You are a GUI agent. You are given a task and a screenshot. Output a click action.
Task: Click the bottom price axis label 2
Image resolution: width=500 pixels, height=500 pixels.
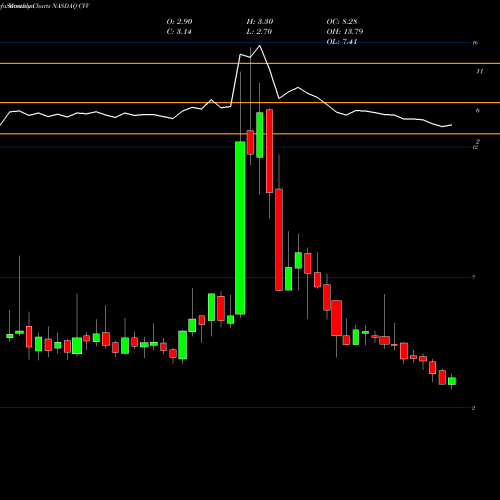(x=473, y=408)
